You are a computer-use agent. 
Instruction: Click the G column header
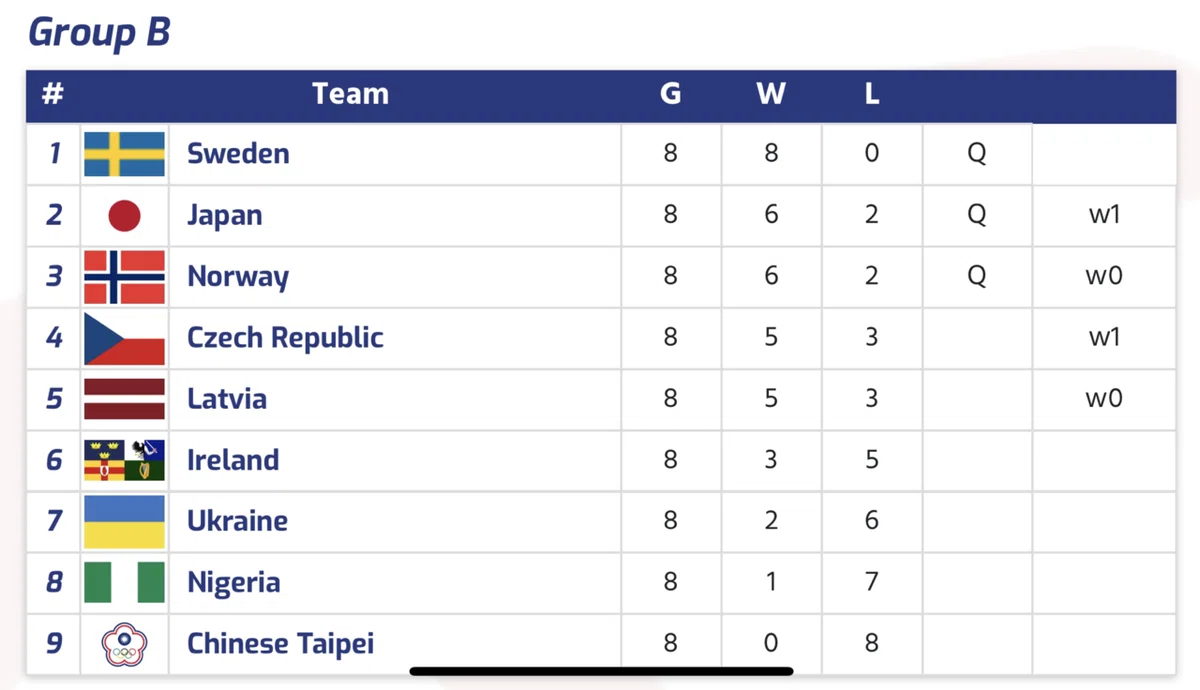point(670,94)
